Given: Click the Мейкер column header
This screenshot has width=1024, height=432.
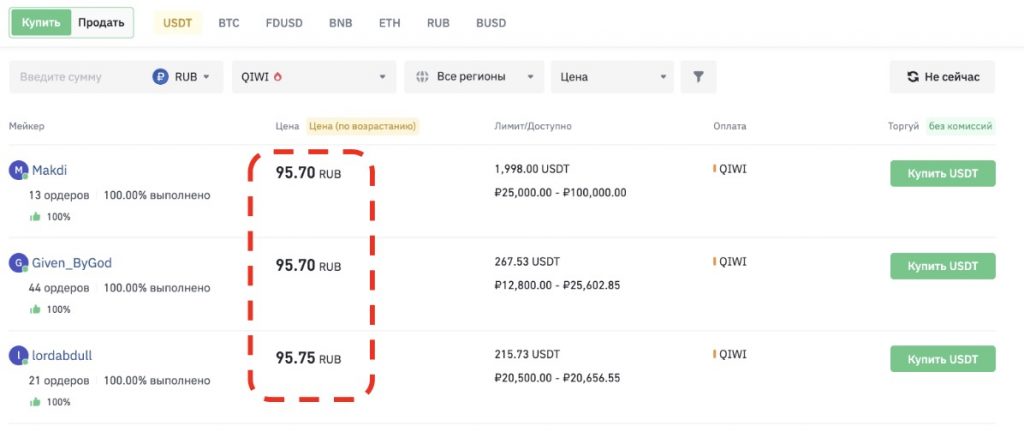Looking at the screenshot, I should click(x=27, y=126).
